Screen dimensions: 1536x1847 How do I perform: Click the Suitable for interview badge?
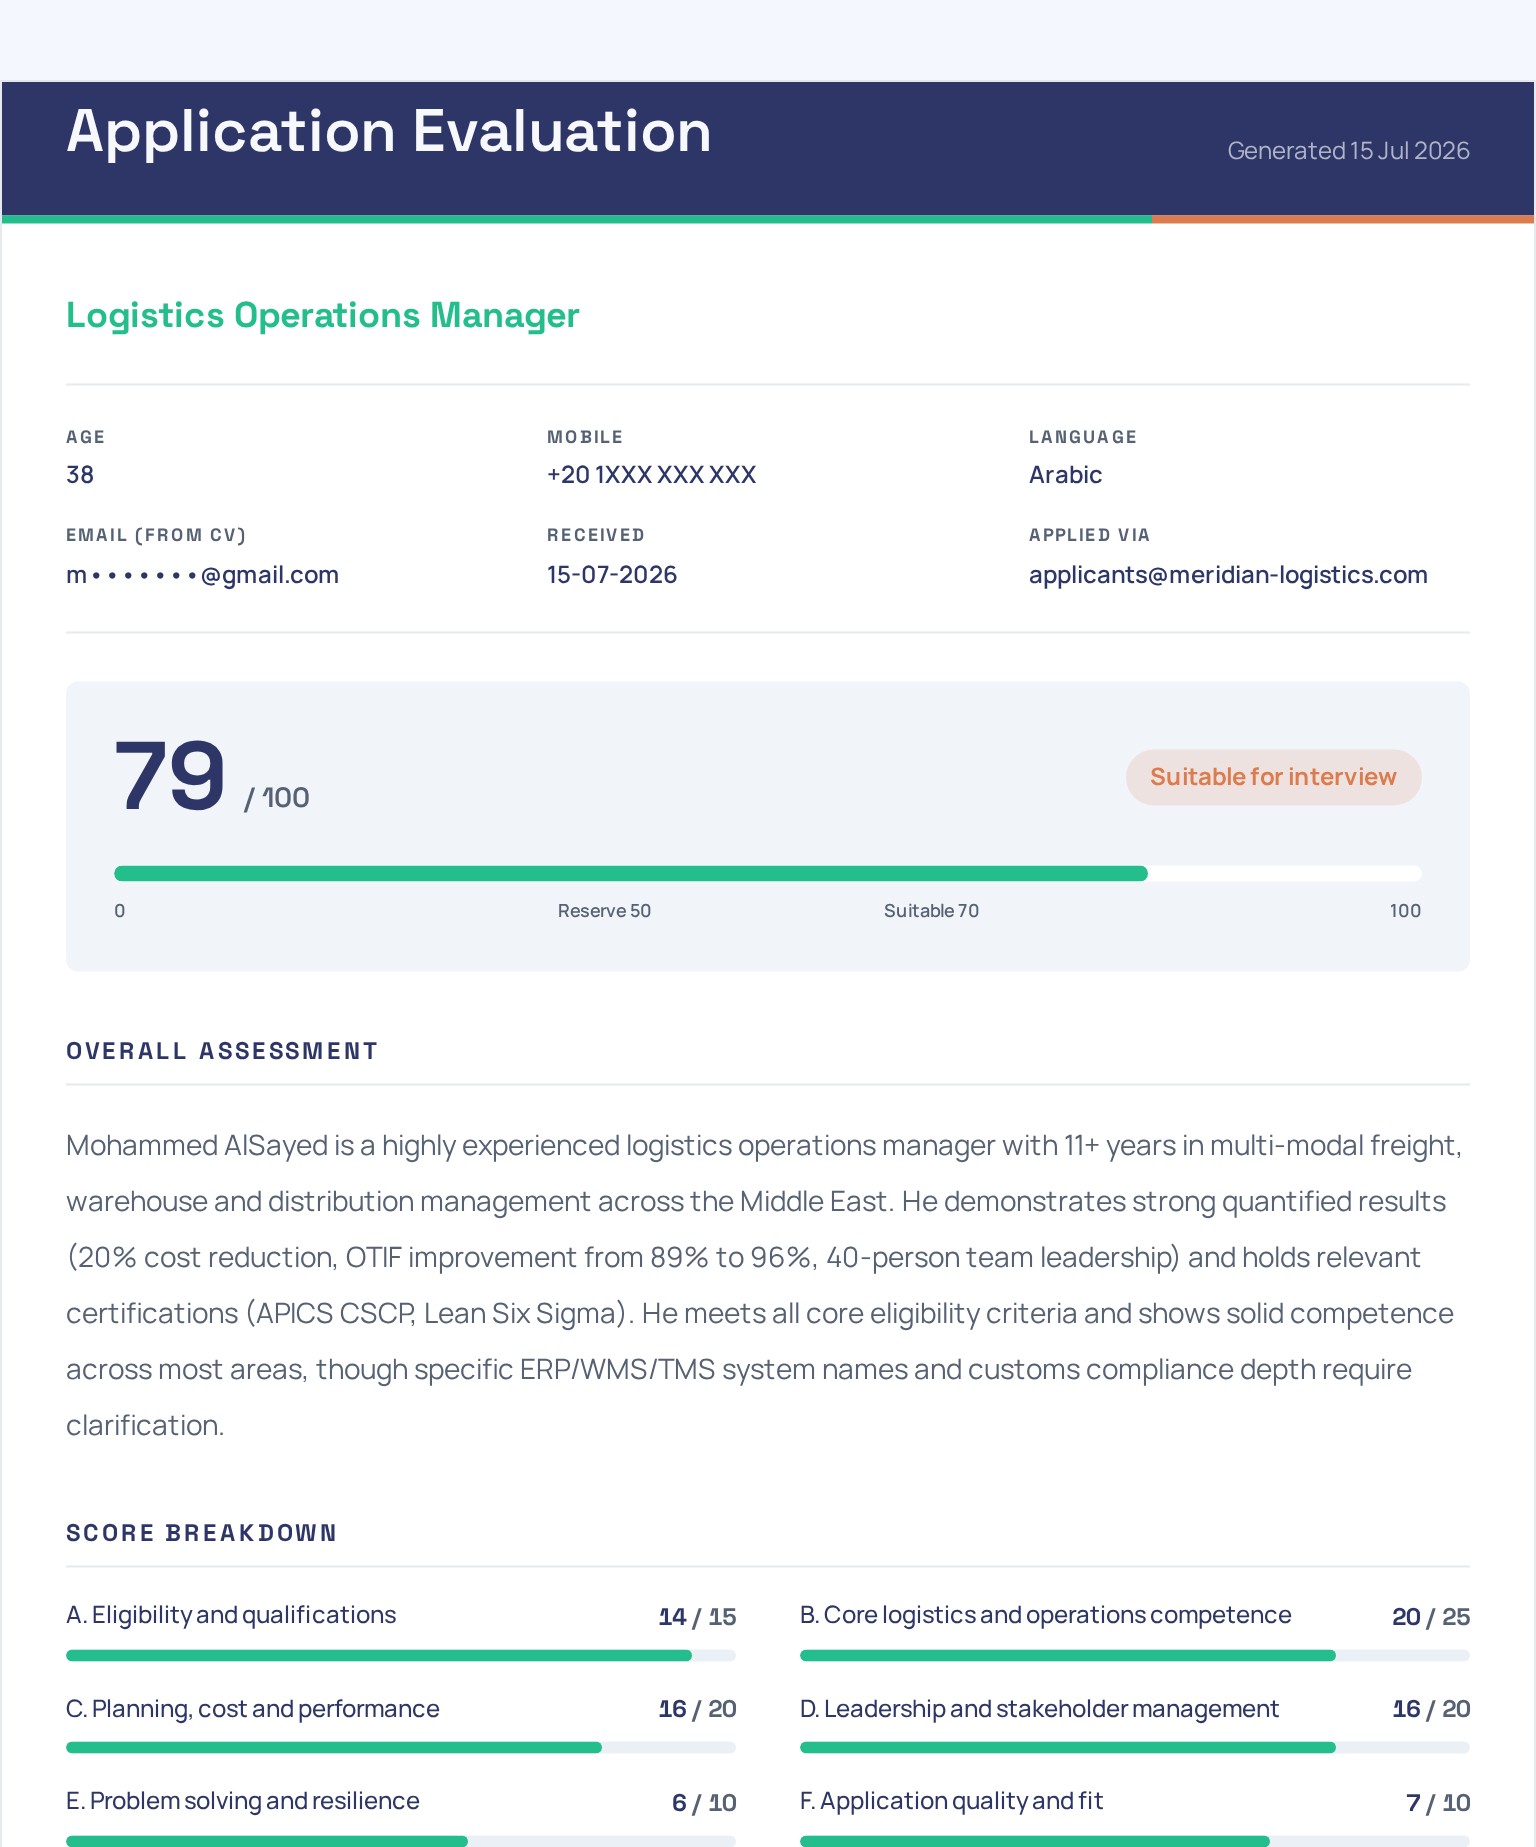(1273, 777)
